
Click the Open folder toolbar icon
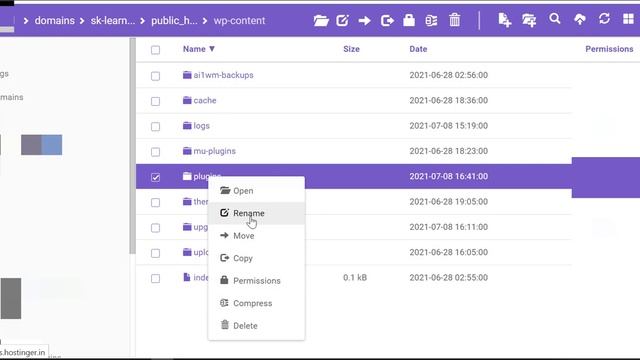pyautogui.click(x=321, y=20)
